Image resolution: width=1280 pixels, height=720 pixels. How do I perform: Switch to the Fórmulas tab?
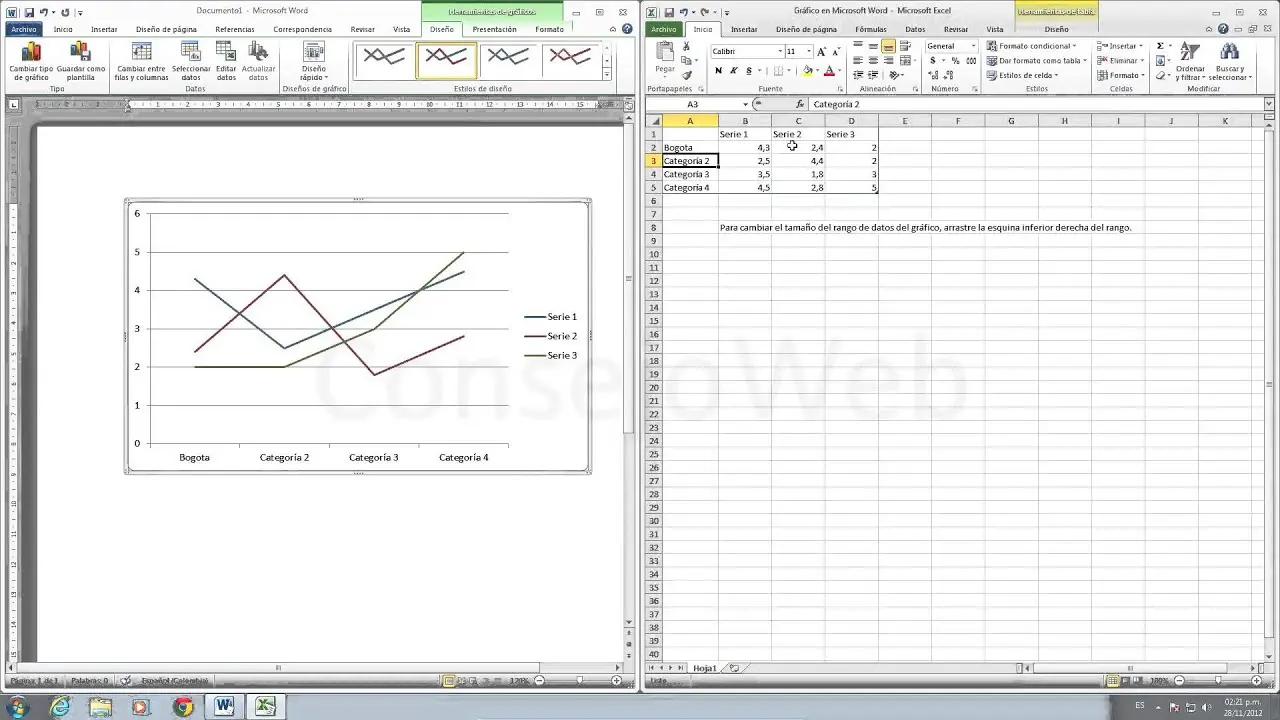870,29
